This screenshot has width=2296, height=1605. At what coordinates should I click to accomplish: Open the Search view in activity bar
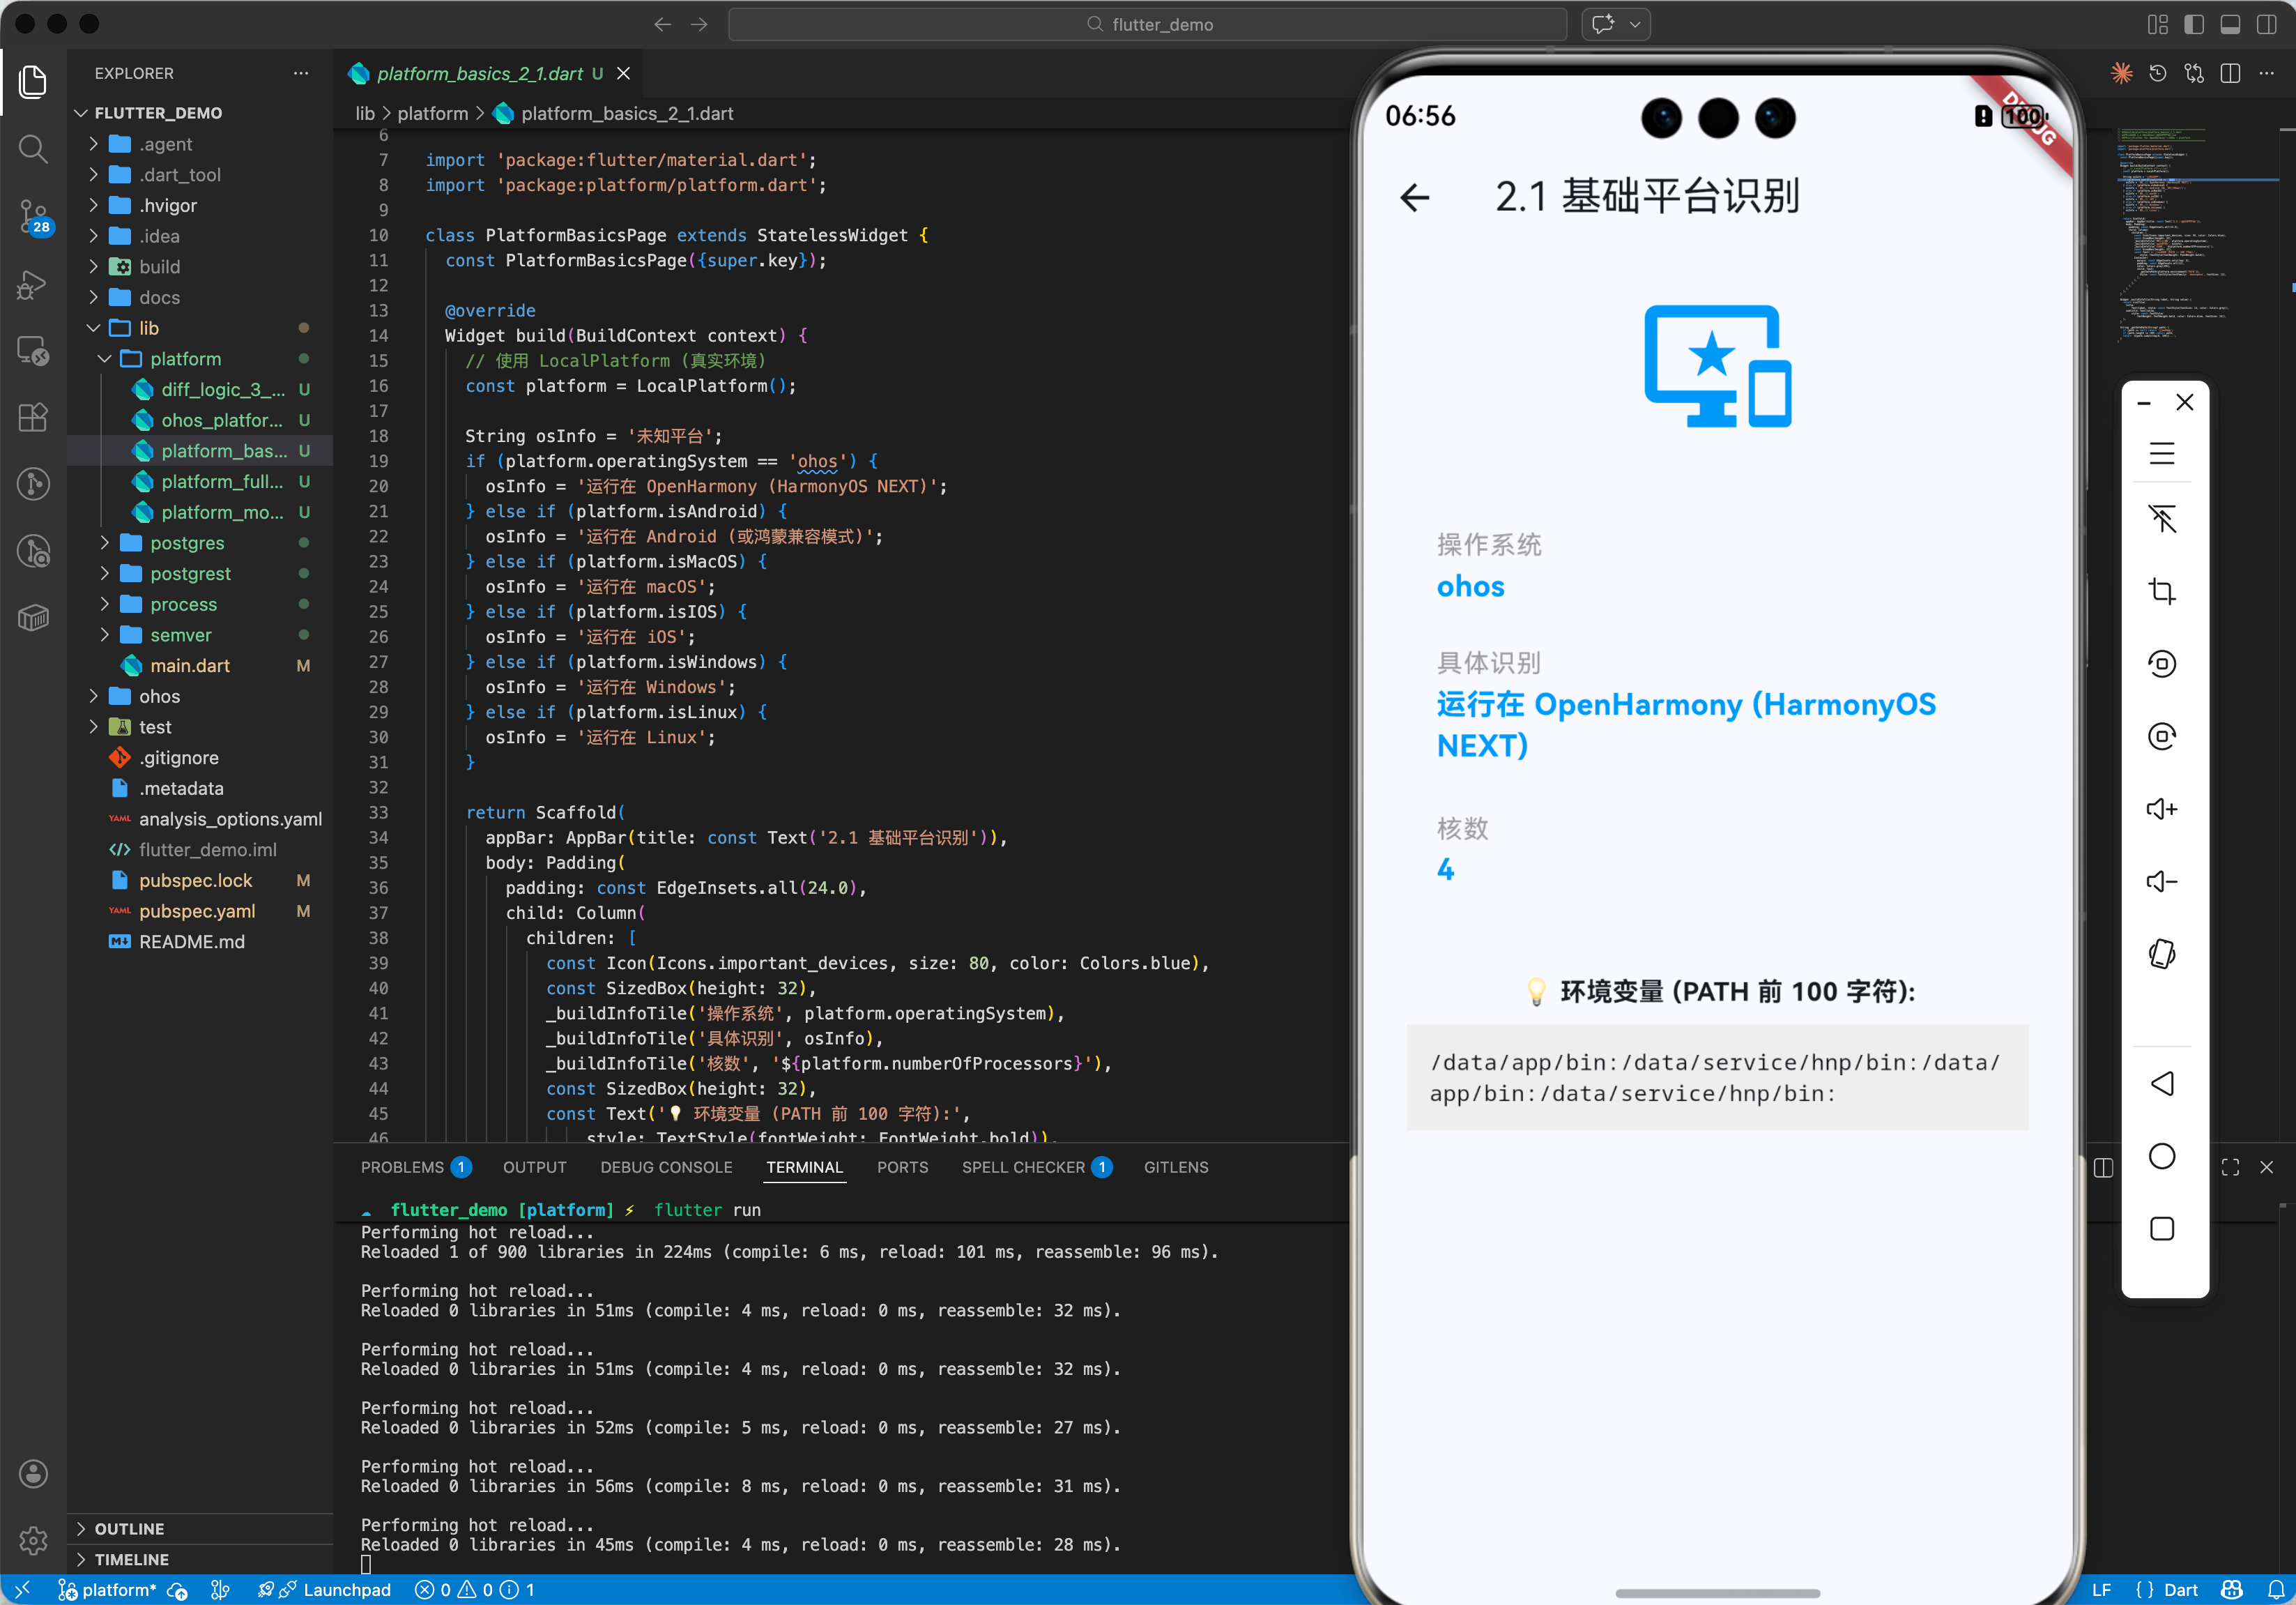pyautogui.click(x=33, y=149)
